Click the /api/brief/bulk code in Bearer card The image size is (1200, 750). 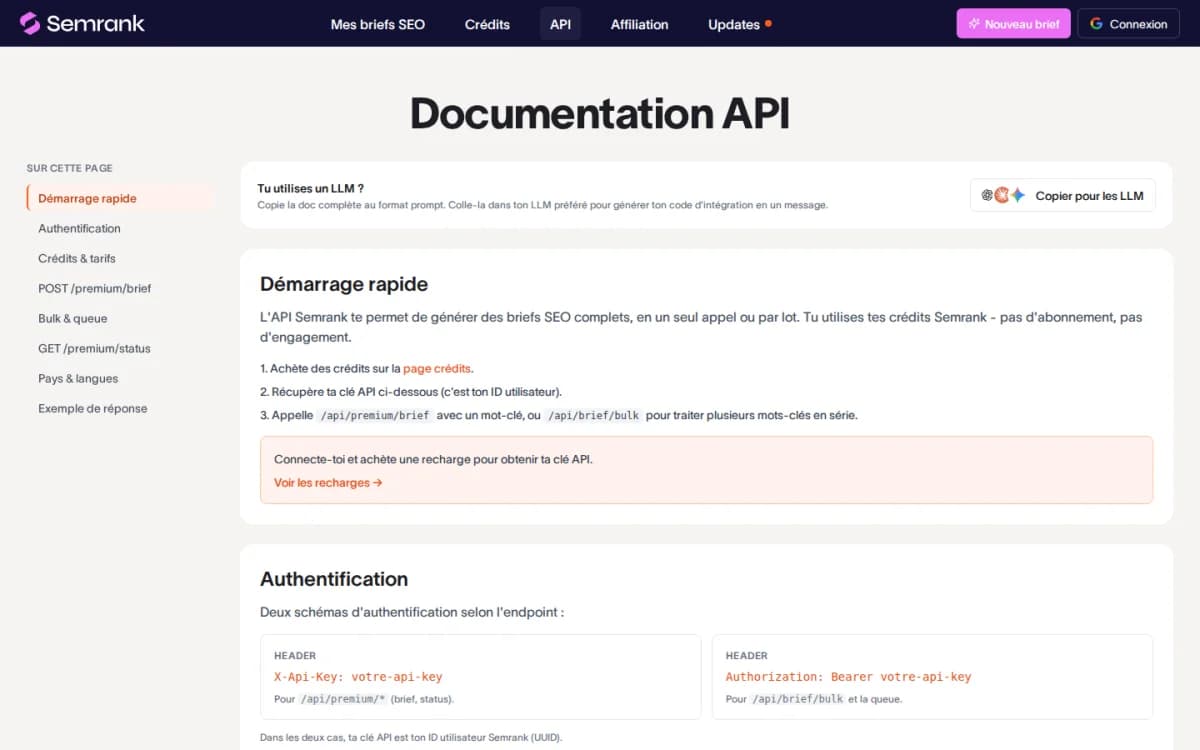[x=799, y=699]
